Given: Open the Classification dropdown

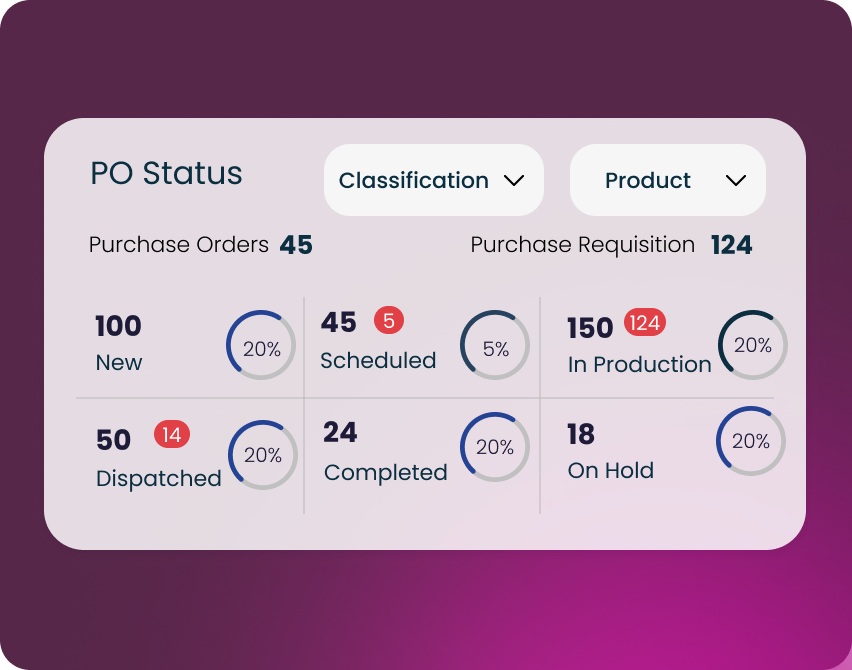Looking at the screenshot, I should tap(433, 180).
